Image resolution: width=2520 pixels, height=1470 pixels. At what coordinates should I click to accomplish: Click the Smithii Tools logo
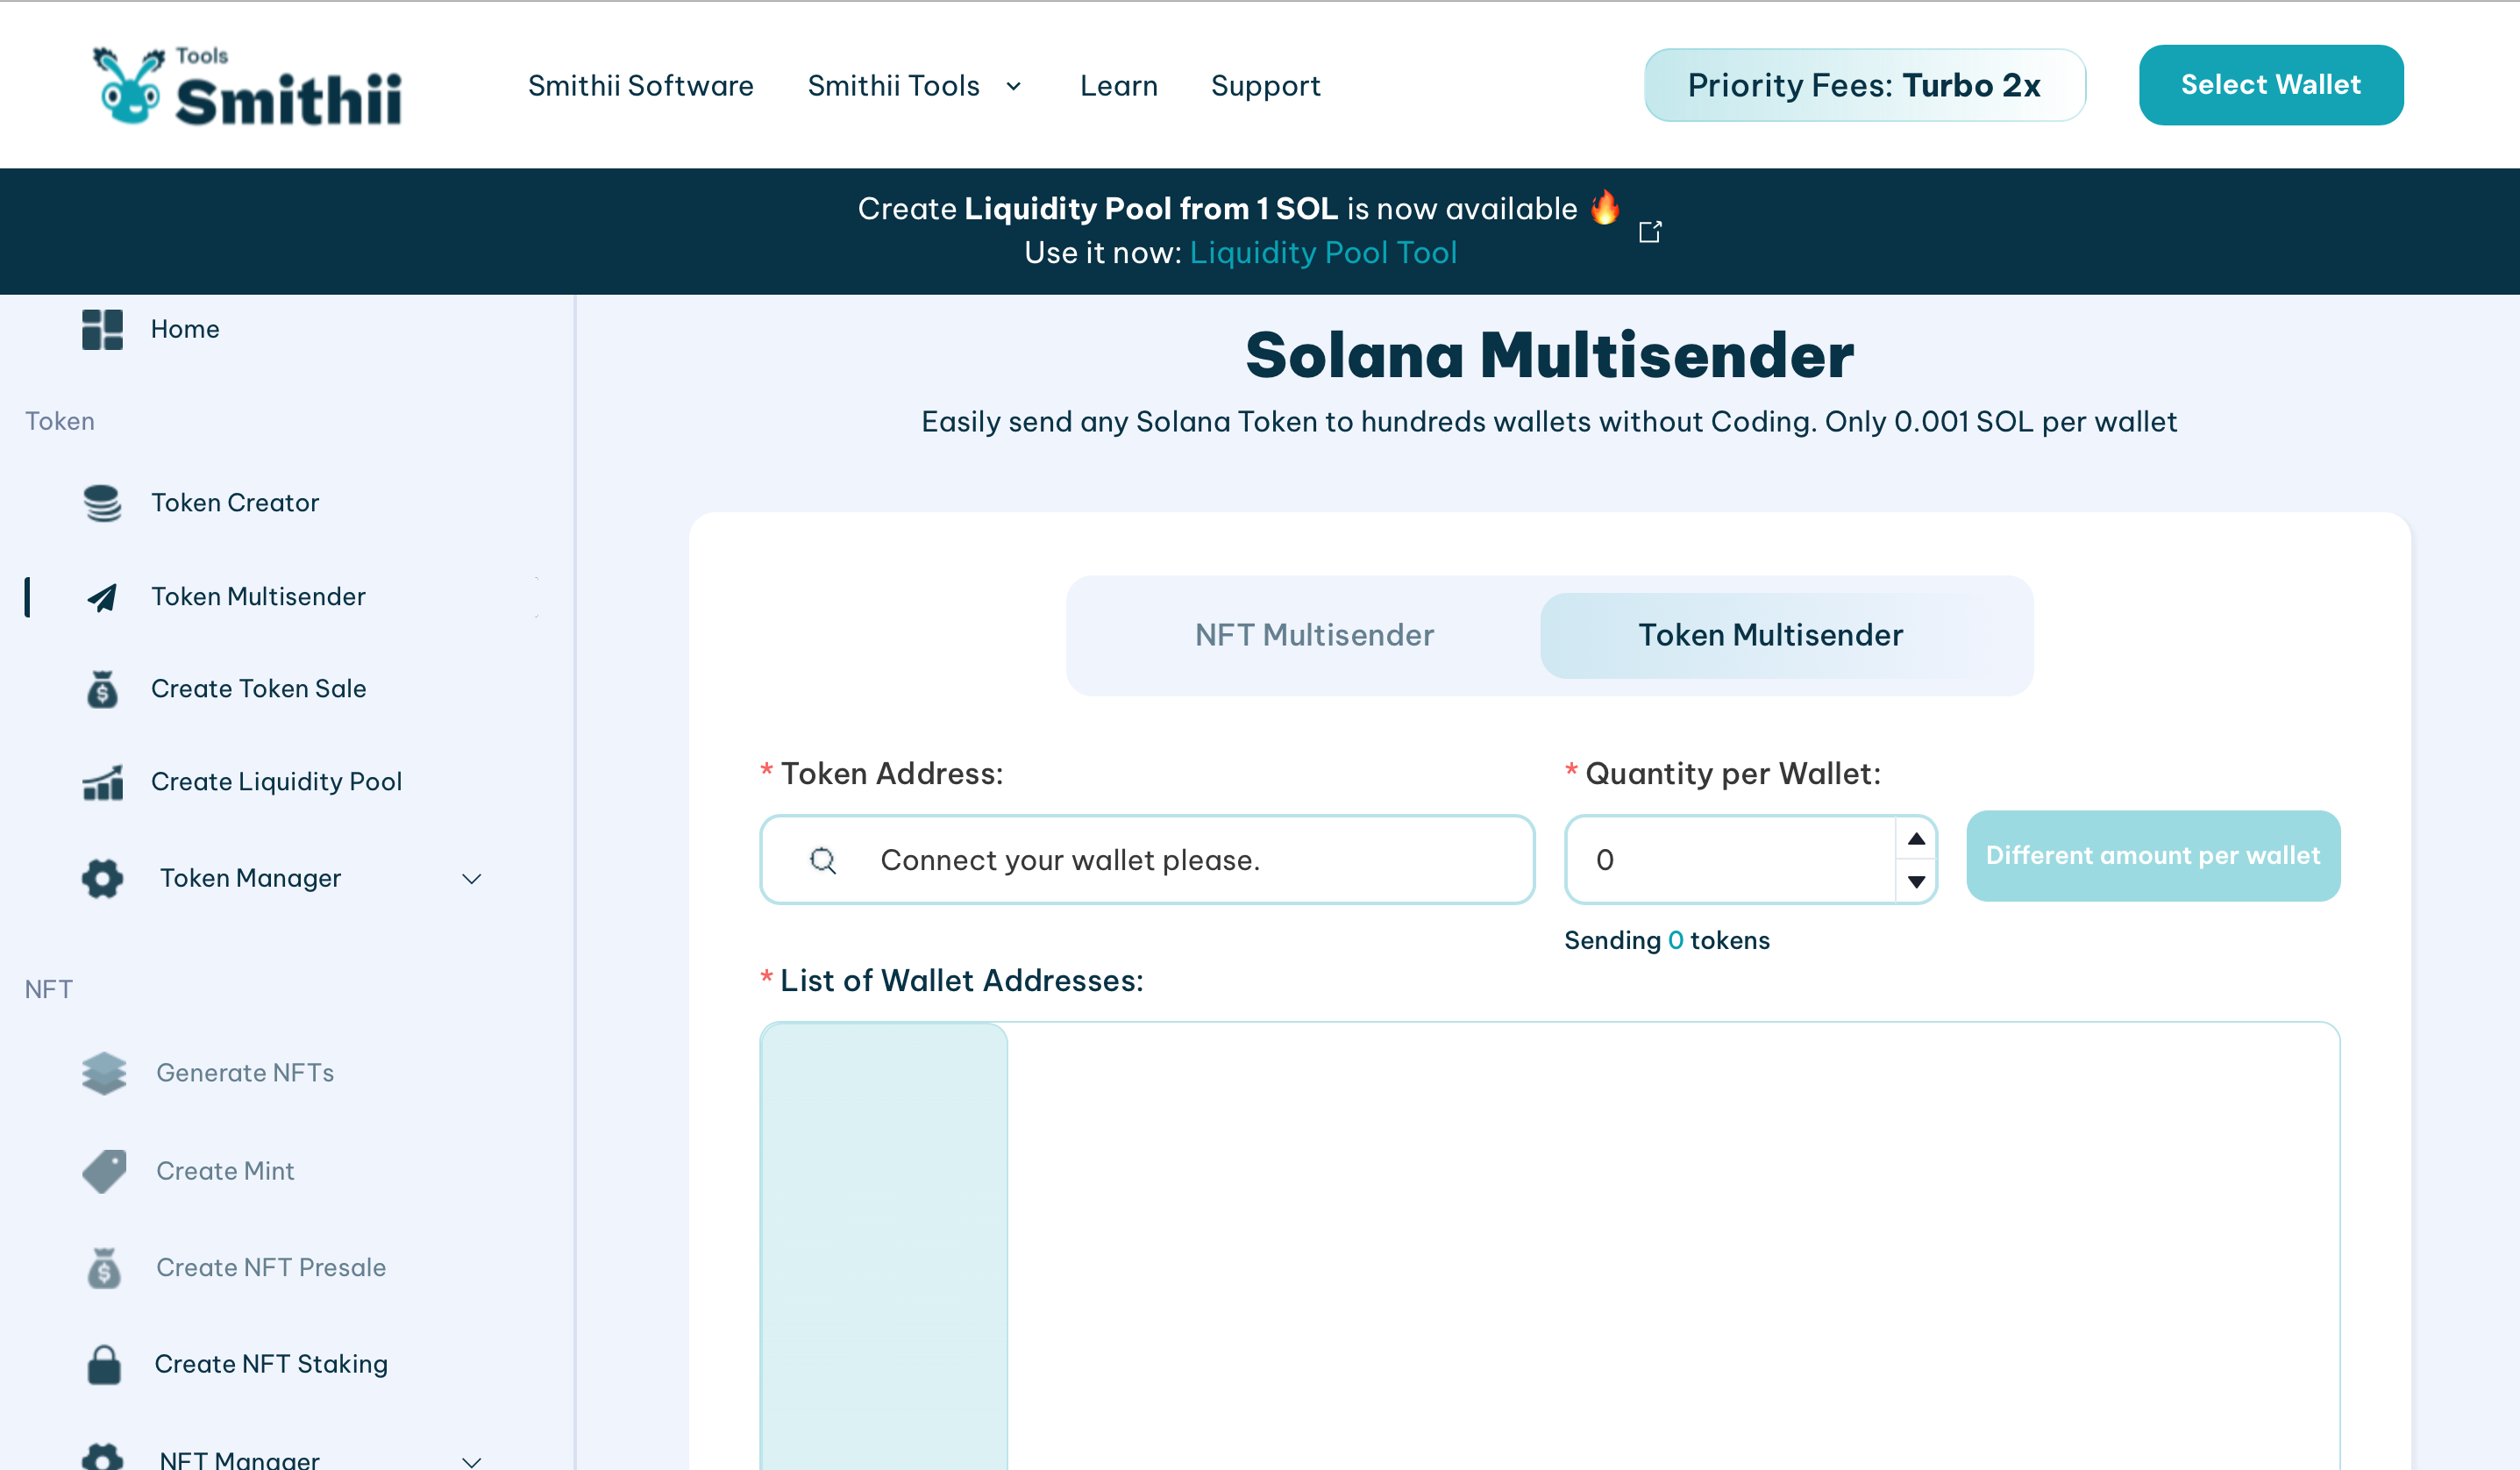click(247, 86)
